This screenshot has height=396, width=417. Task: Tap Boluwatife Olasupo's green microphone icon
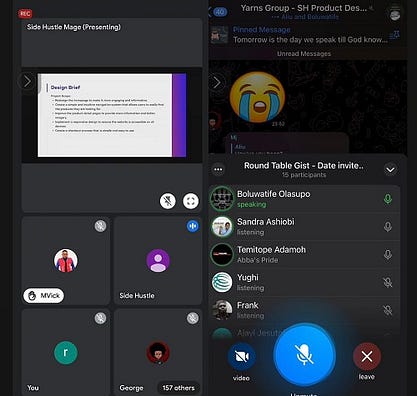coord(388,199)
